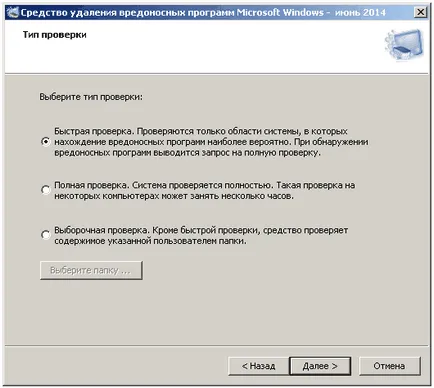Viewport: 434px width, 388px height.
Task: Click the Выберите папку button
Action: pos(91,270)
